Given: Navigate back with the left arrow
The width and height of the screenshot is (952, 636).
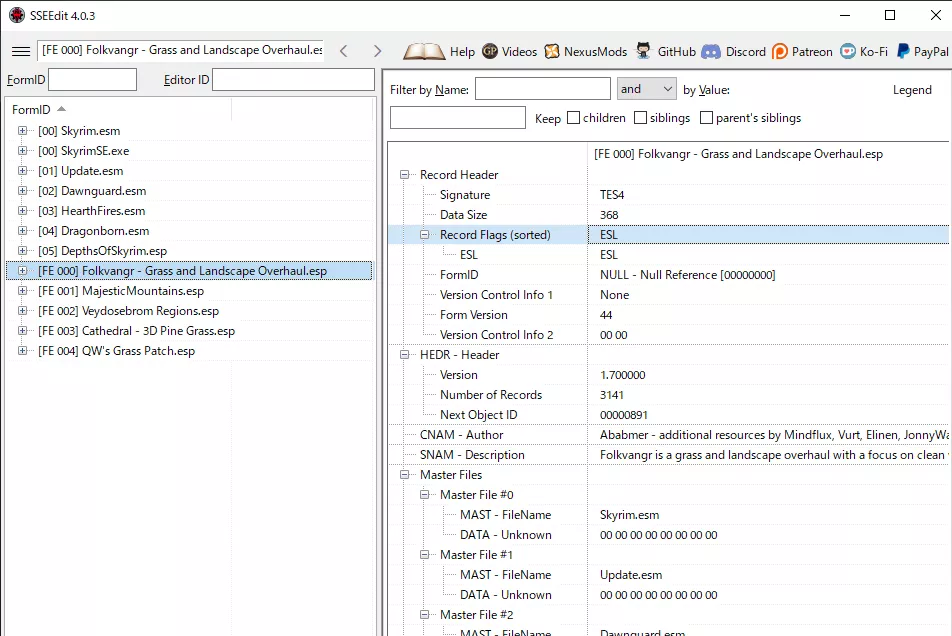Looking at the screenshot, I should pyautogui.click(x=344, y=51).
